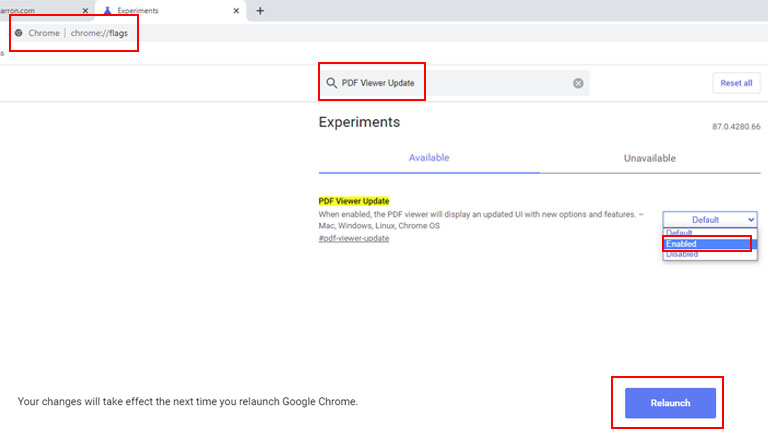The height and width of the screenshot is (432, 768).
Task: Choose Default in the dropdown list
Action: (x=710, y=233)
